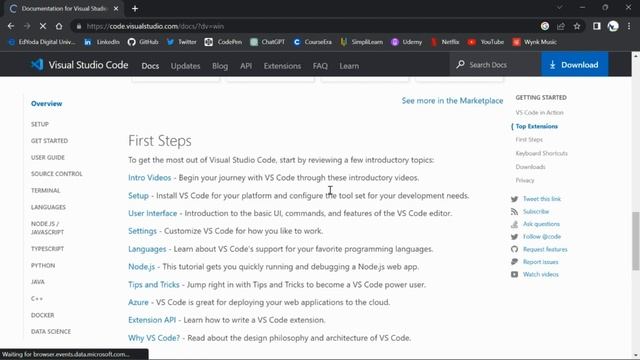The width and height of the screenshot is (640, 360).
Task: Open the LinkedIn bookmark
Action: [x=102, y=42]
